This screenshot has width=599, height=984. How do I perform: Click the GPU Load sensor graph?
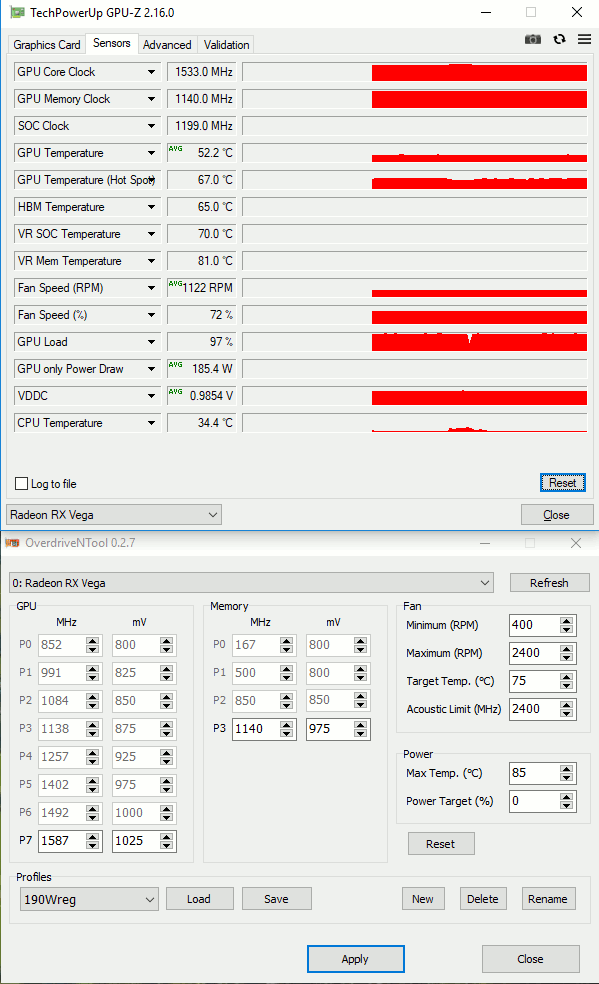click(x=415, y=342)
